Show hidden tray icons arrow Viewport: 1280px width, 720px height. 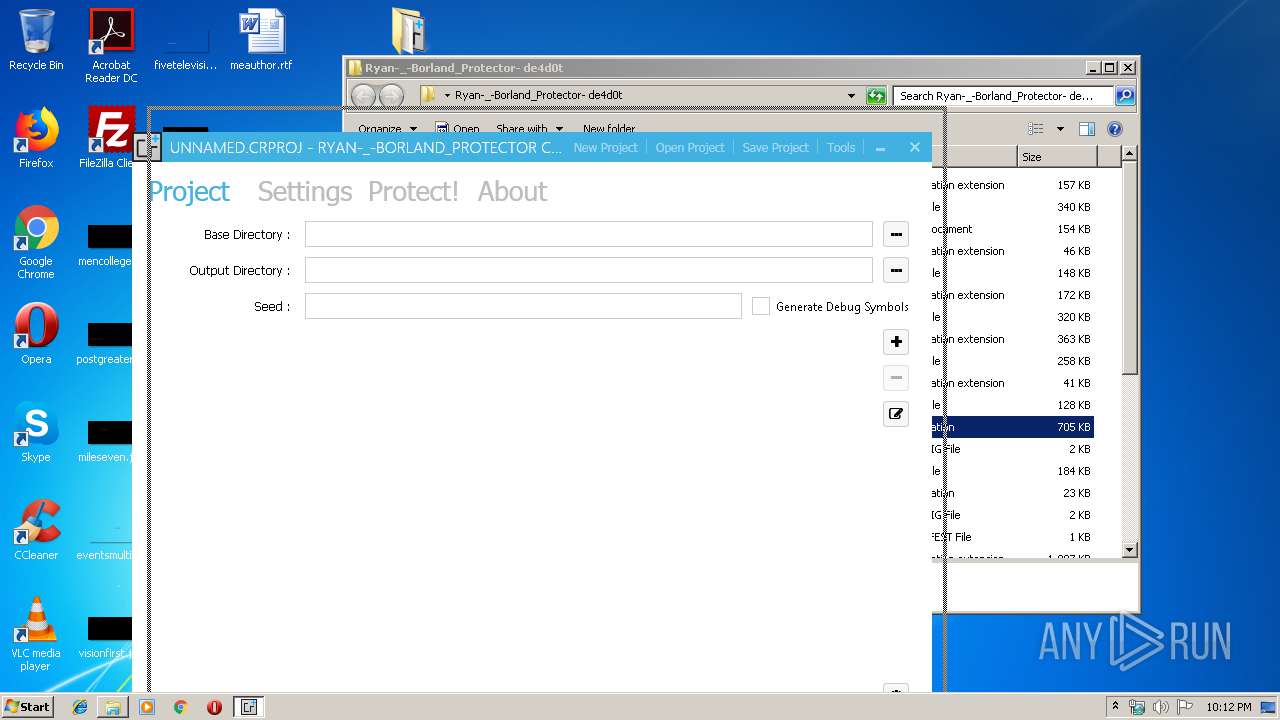point(1115,707)
